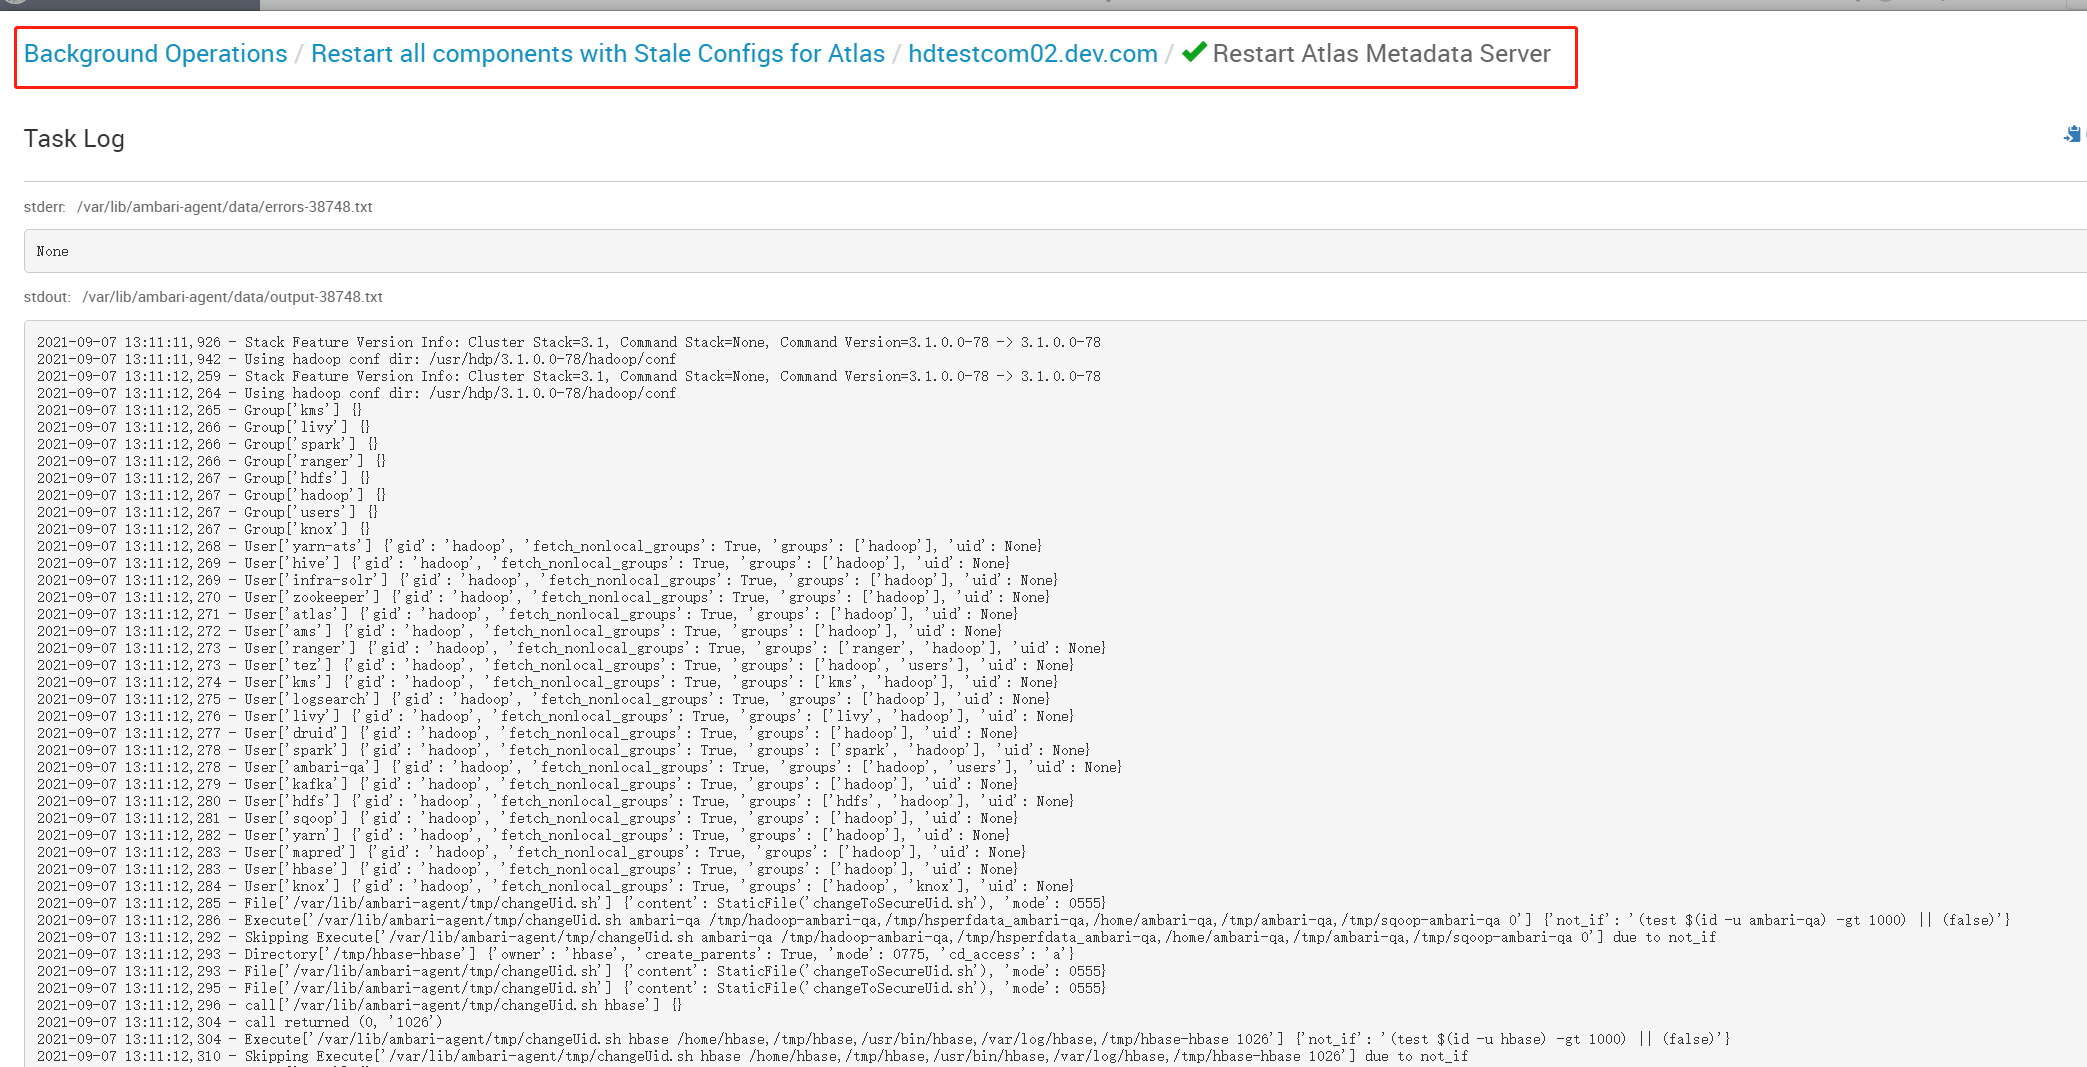Image resolution: width=2087 pixels, height=1067 pixels.
Task: Open 'Restart all components with Stale Configs' link
Action: pyautogui.click(x=598, y=54)
